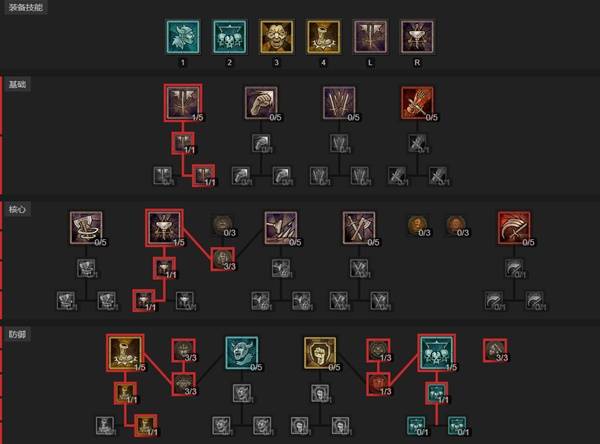The width and height of the screenshot is (600, 444).
Task: Select the equipped skill in slot R
Action: click(x=417, y=37)
